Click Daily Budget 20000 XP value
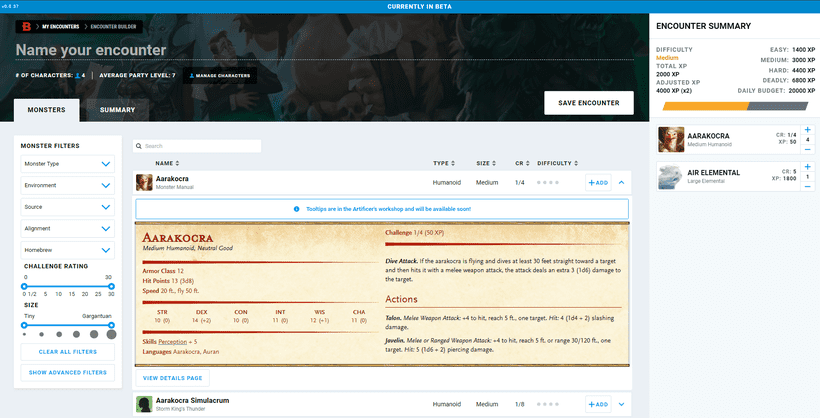Image resolution: width=820 pixels, height=418 pixels. 802,91
